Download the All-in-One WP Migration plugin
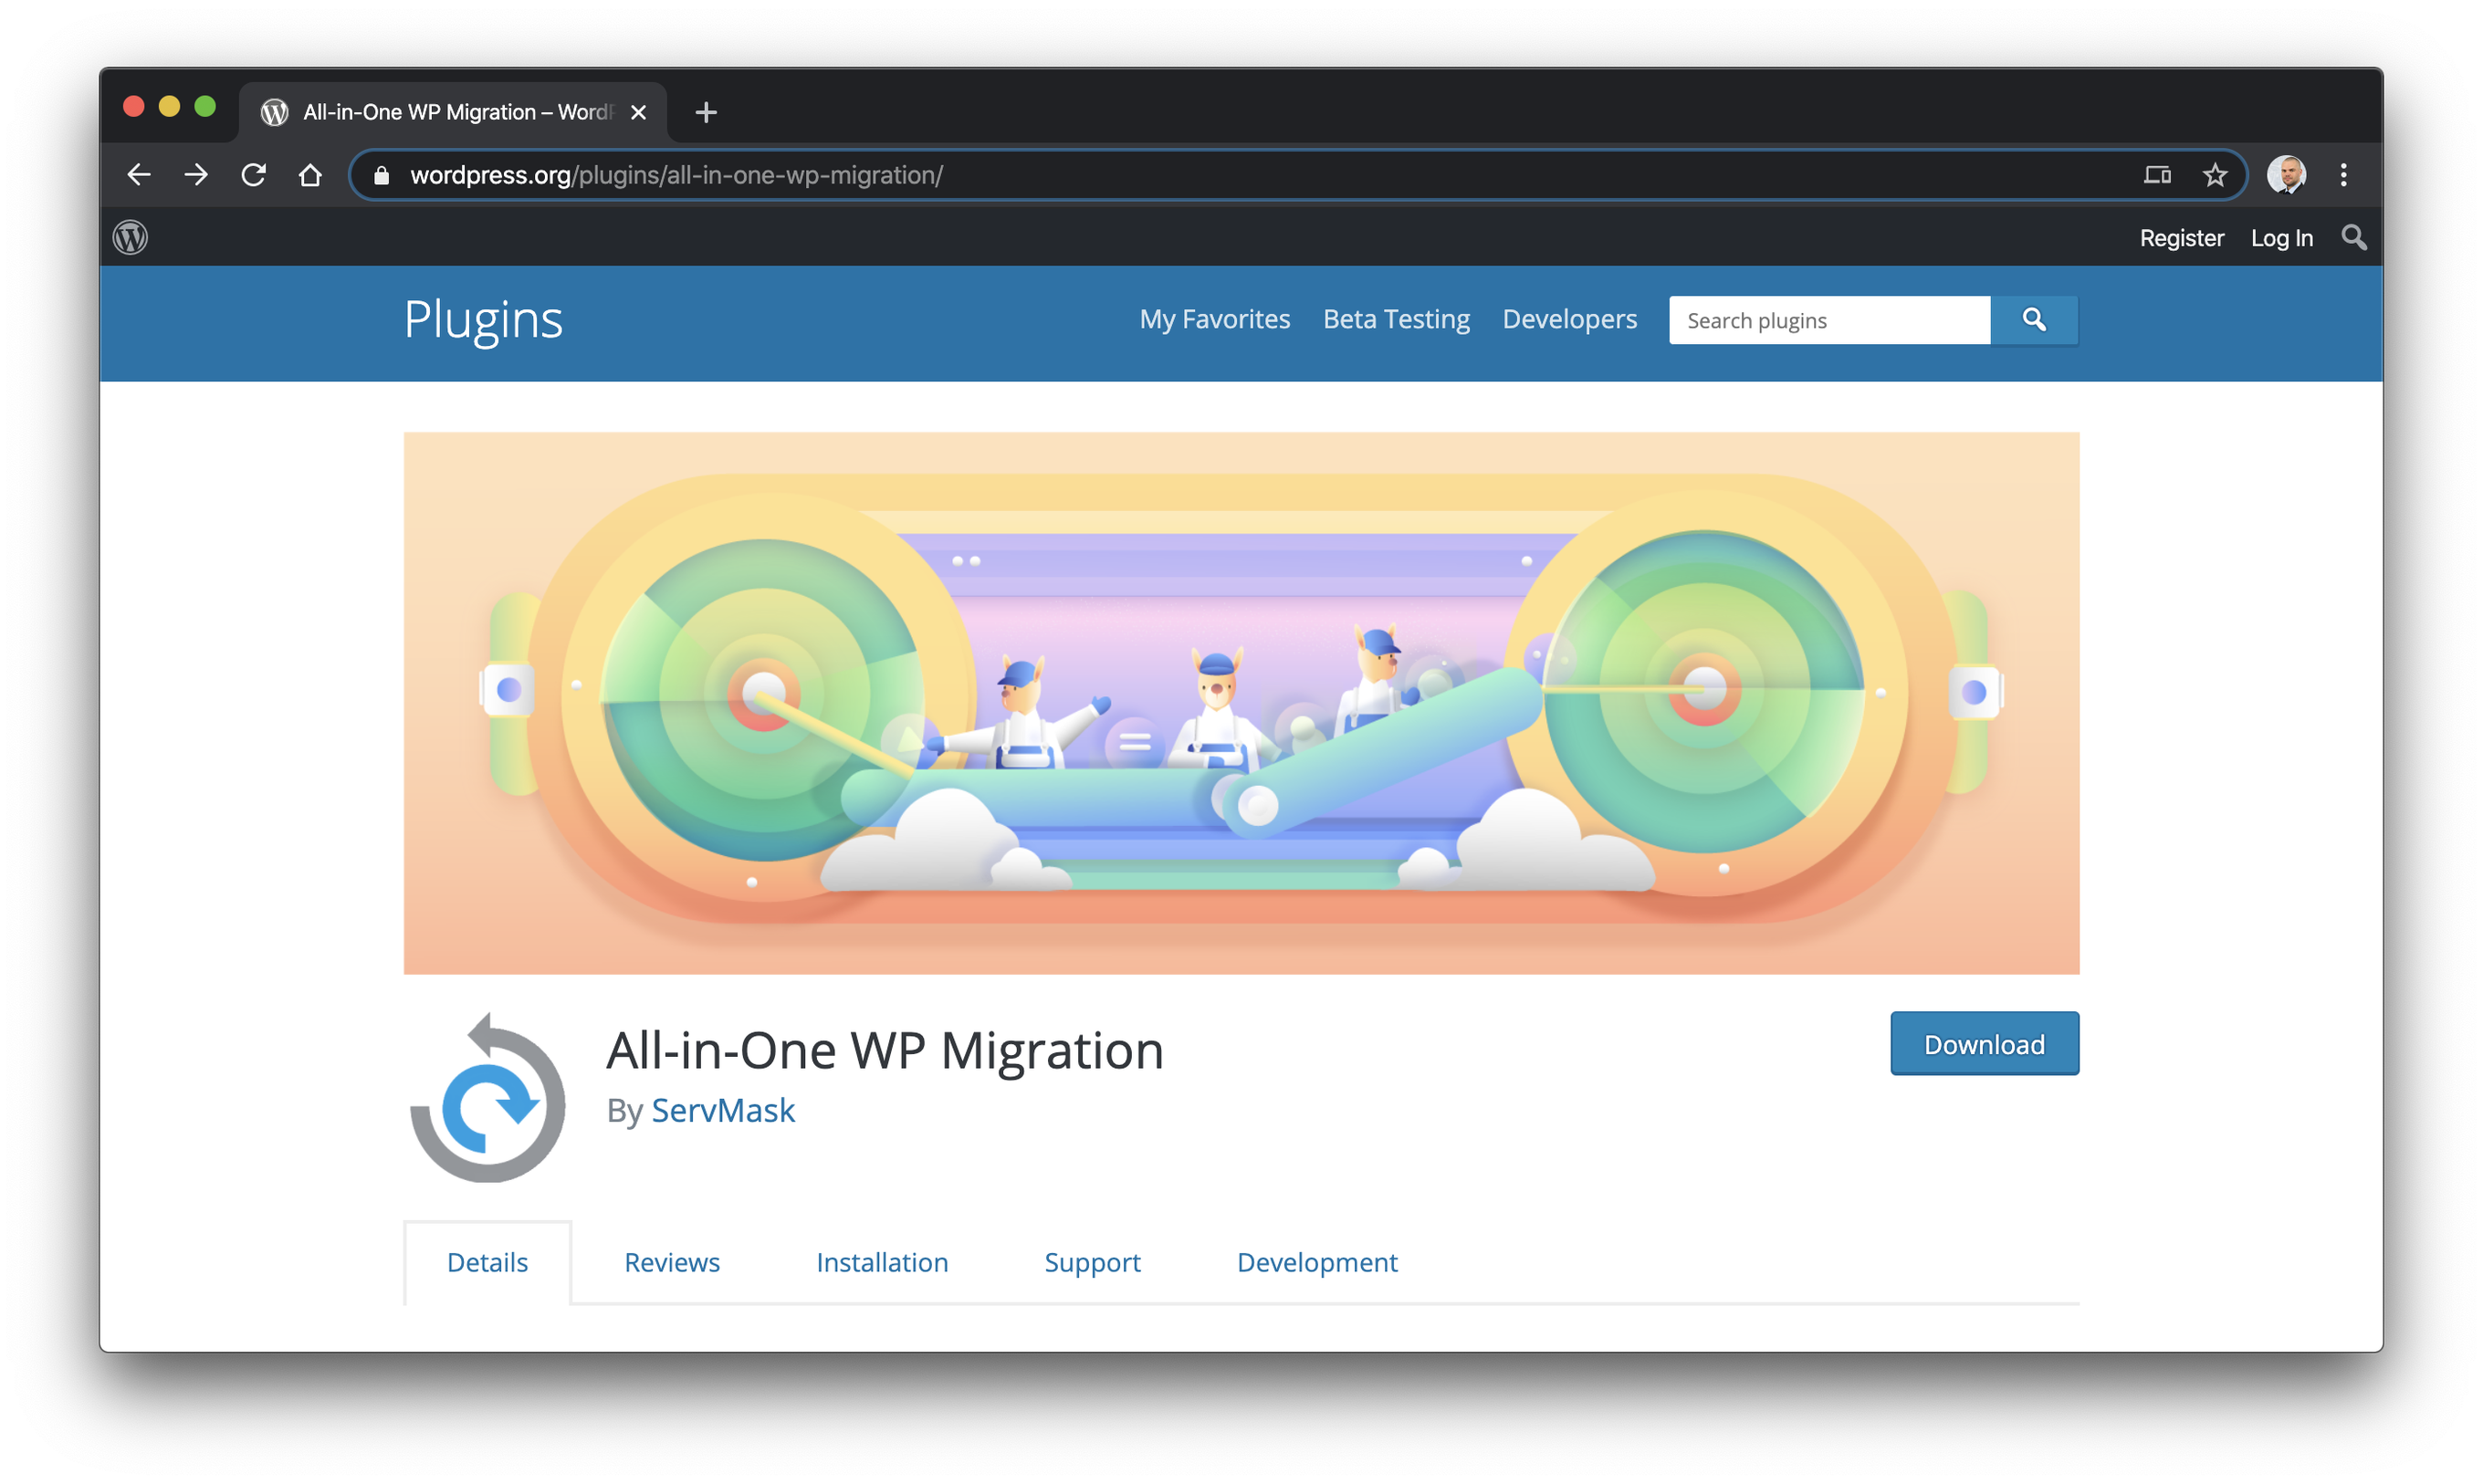The width and height of the screenshot is (2483, 1484). [1984, 1044]
